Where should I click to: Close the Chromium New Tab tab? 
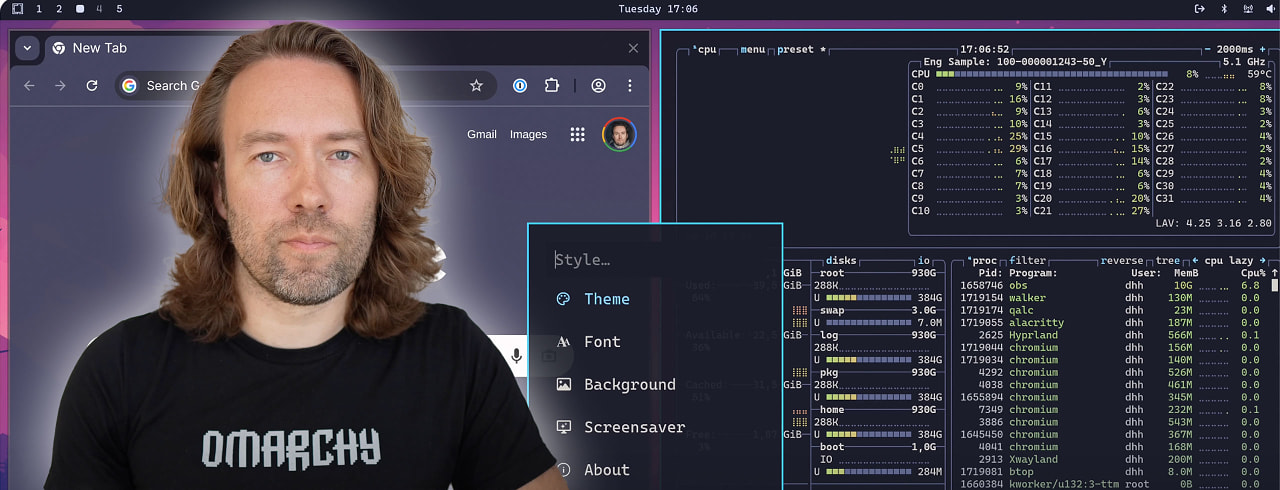(x=633, y=48)
